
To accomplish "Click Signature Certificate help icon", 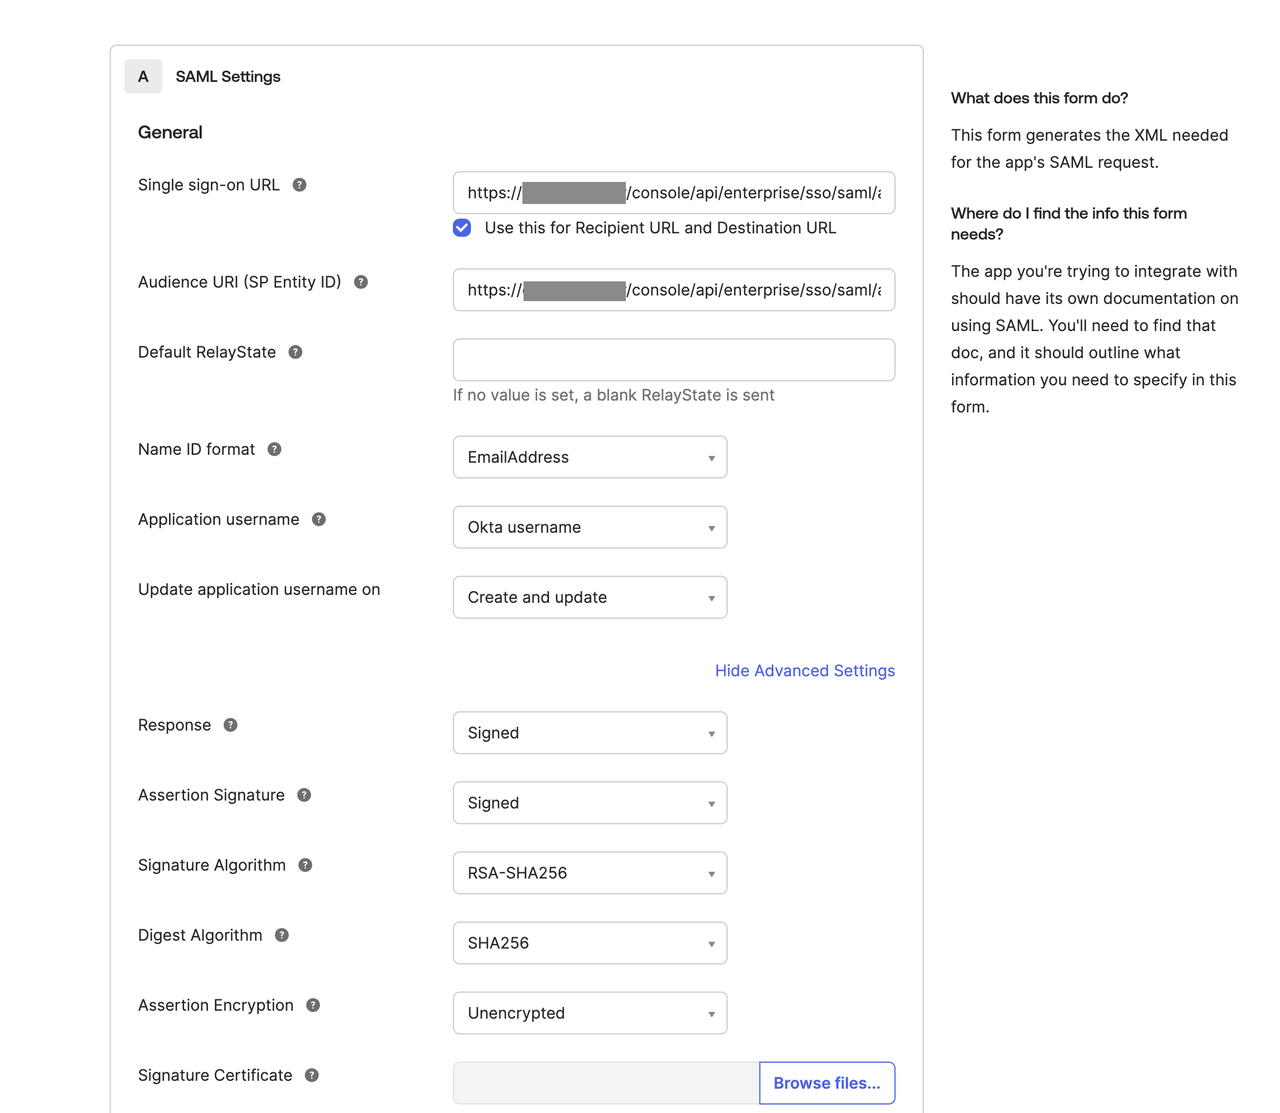I will point(312,1075).
